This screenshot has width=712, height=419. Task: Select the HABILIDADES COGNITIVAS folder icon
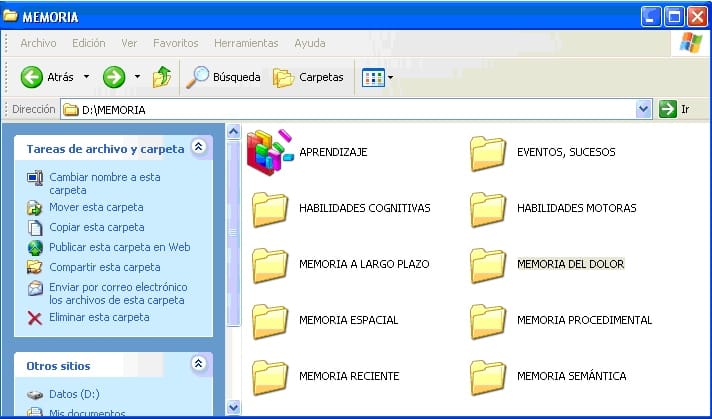(270, 209)
